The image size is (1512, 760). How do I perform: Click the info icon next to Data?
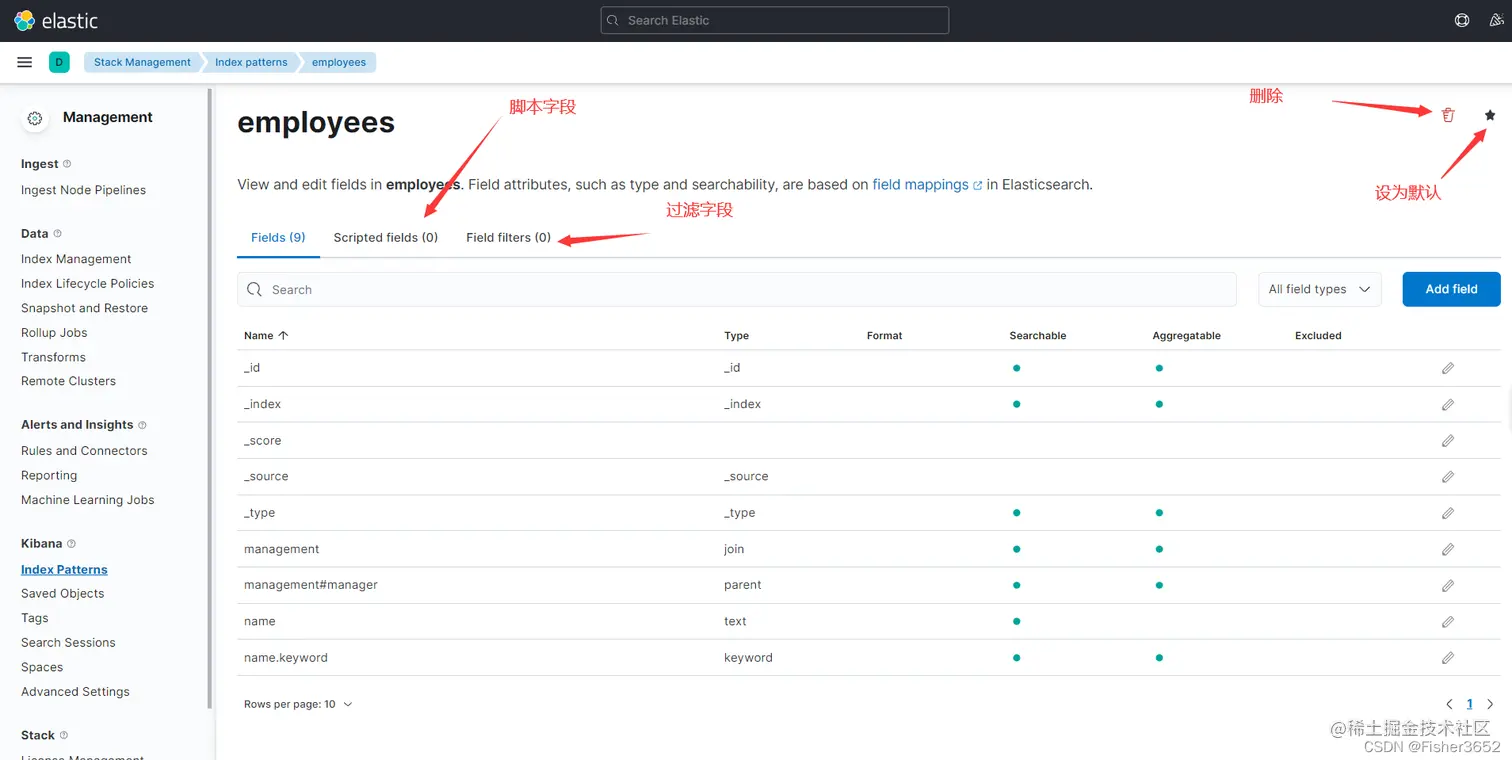coord(57,233)
